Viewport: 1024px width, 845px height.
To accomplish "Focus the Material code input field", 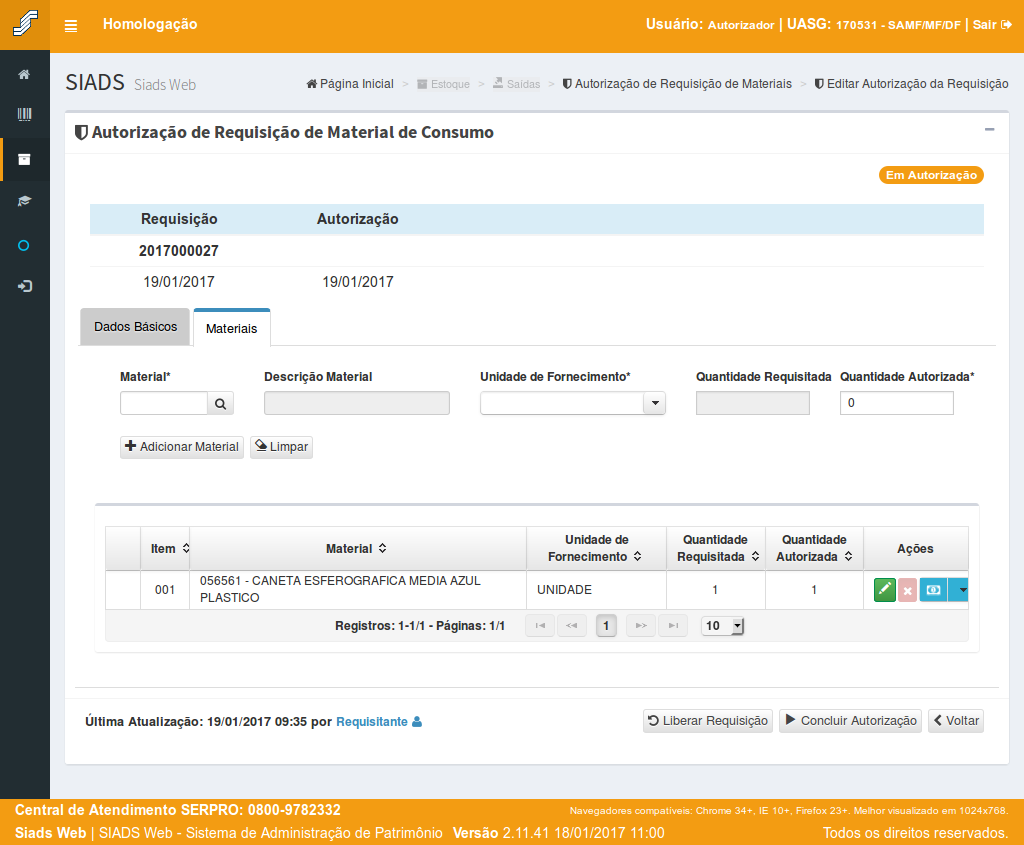I will (x=164, y=403).
